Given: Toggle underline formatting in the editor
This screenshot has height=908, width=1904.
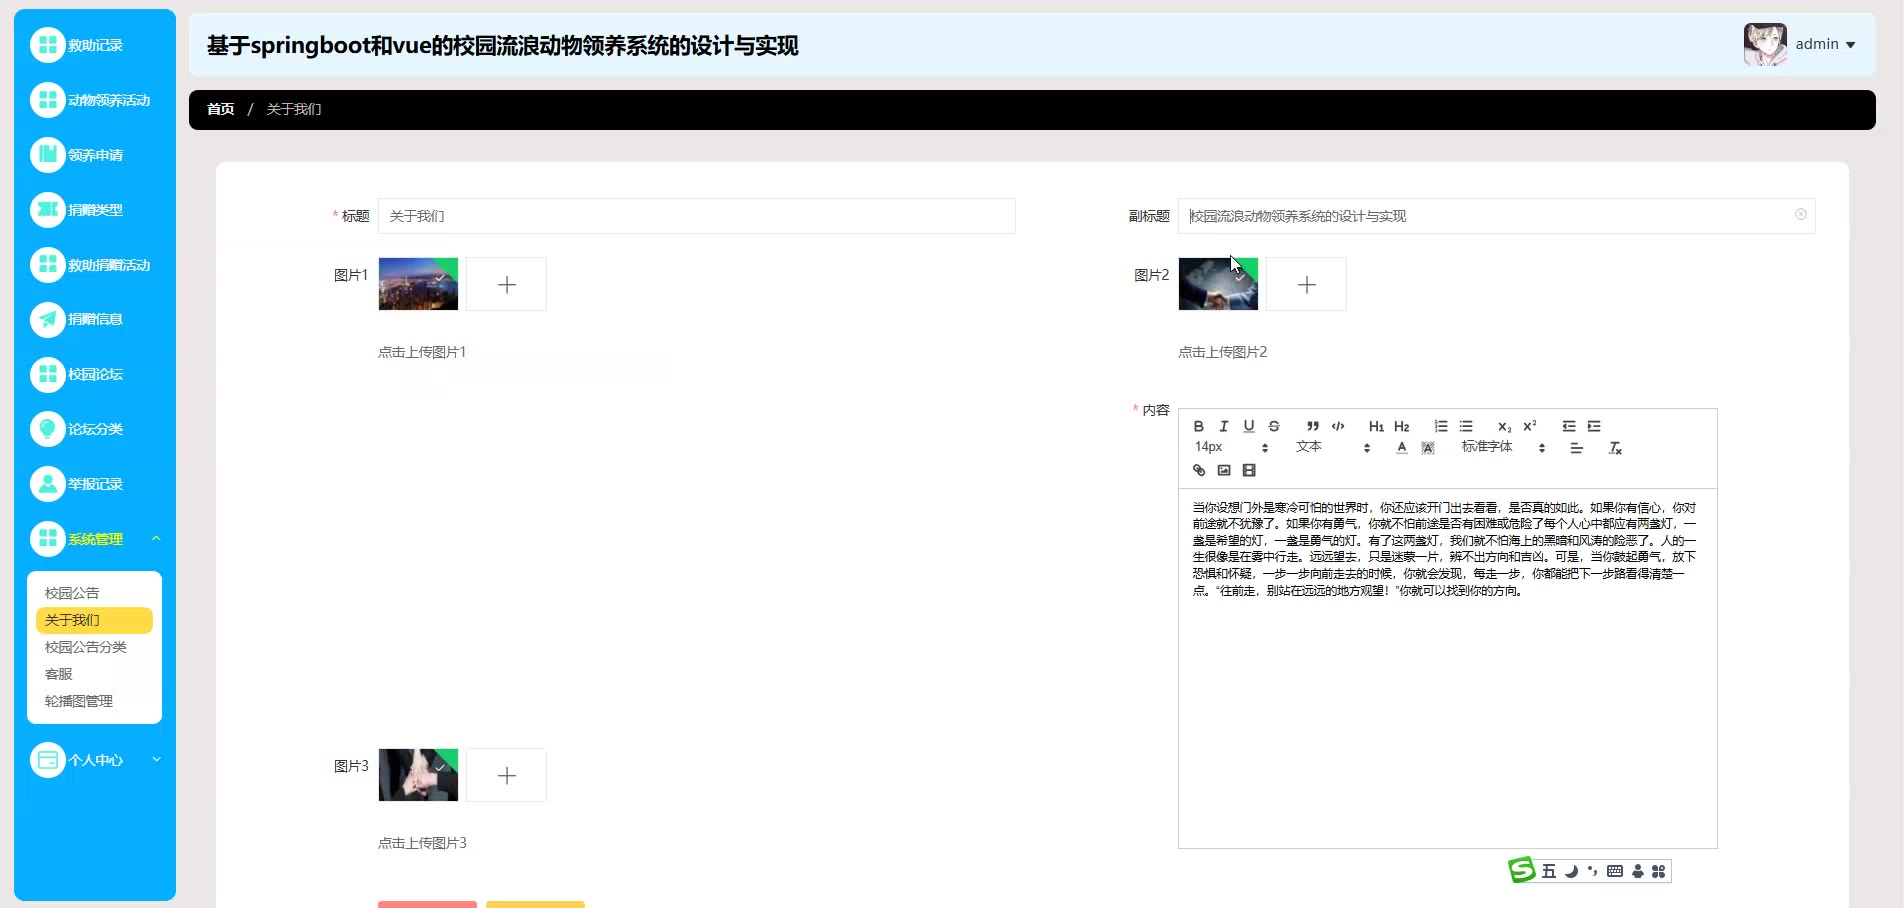Looking at the screenshot, I should [1248, 426].
